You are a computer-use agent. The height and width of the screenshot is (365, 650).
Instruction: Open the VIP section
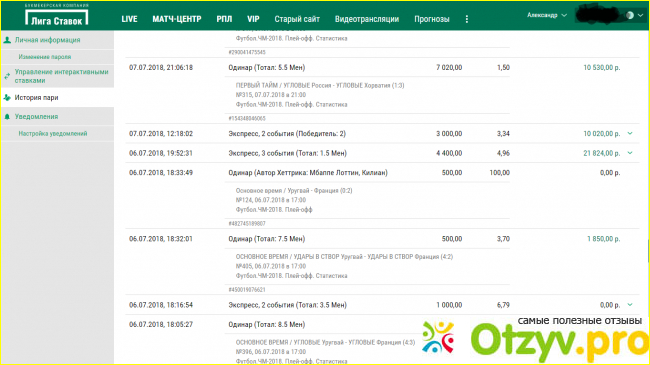253,19
